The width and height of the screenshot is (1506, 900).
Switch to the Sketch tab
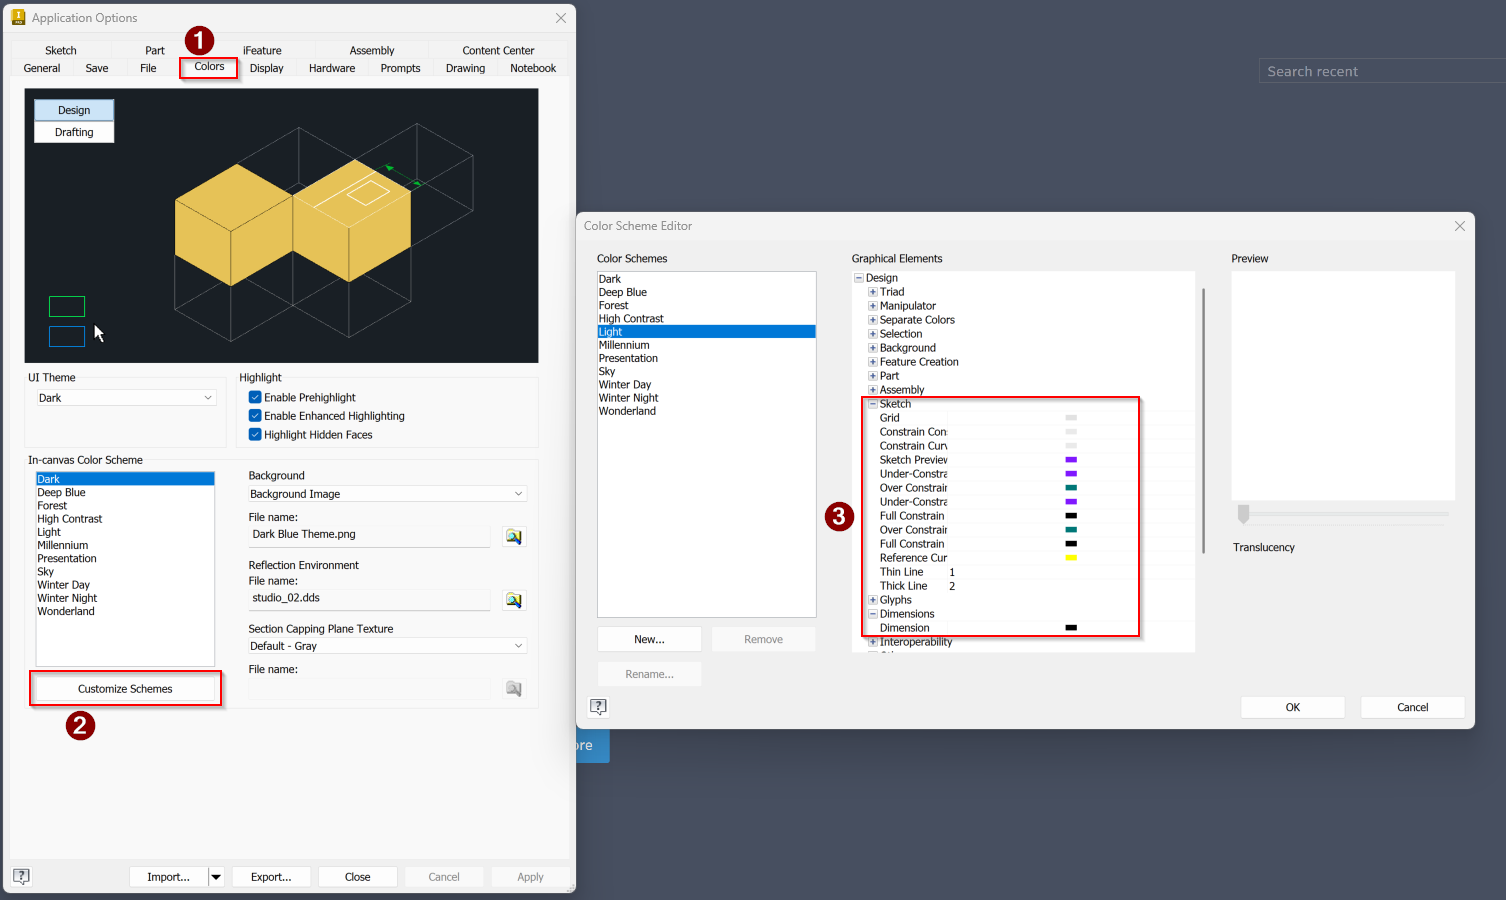(60, 50)
